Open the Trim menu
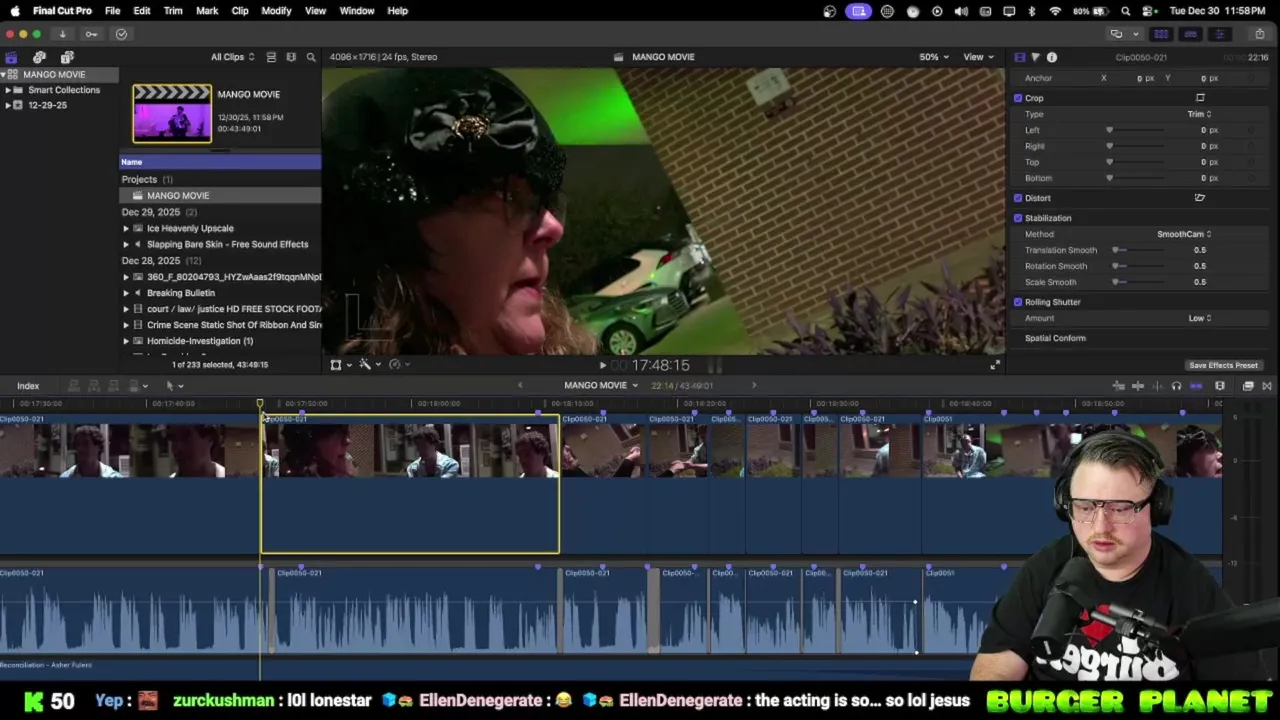 point(173,11)
